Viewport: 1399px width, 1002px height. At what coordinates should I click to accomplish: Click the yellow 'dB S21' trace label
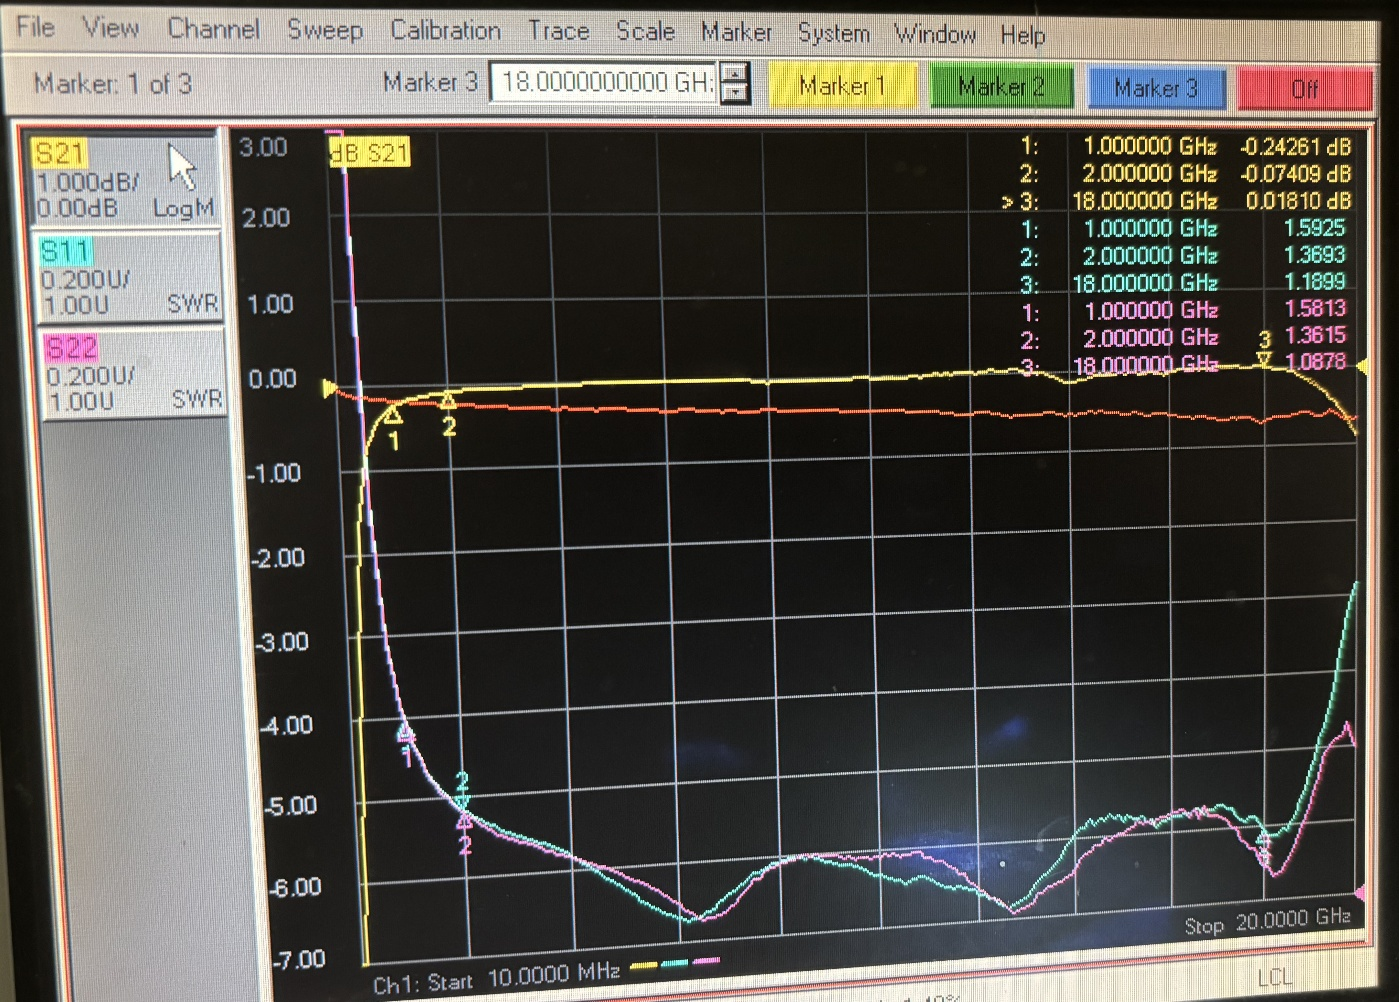[x=370, y=153]
